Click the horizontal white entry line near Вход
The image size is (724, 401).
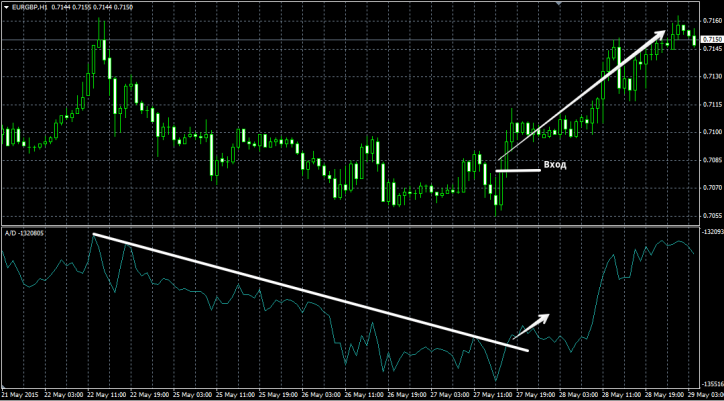[x=517, y=170]
